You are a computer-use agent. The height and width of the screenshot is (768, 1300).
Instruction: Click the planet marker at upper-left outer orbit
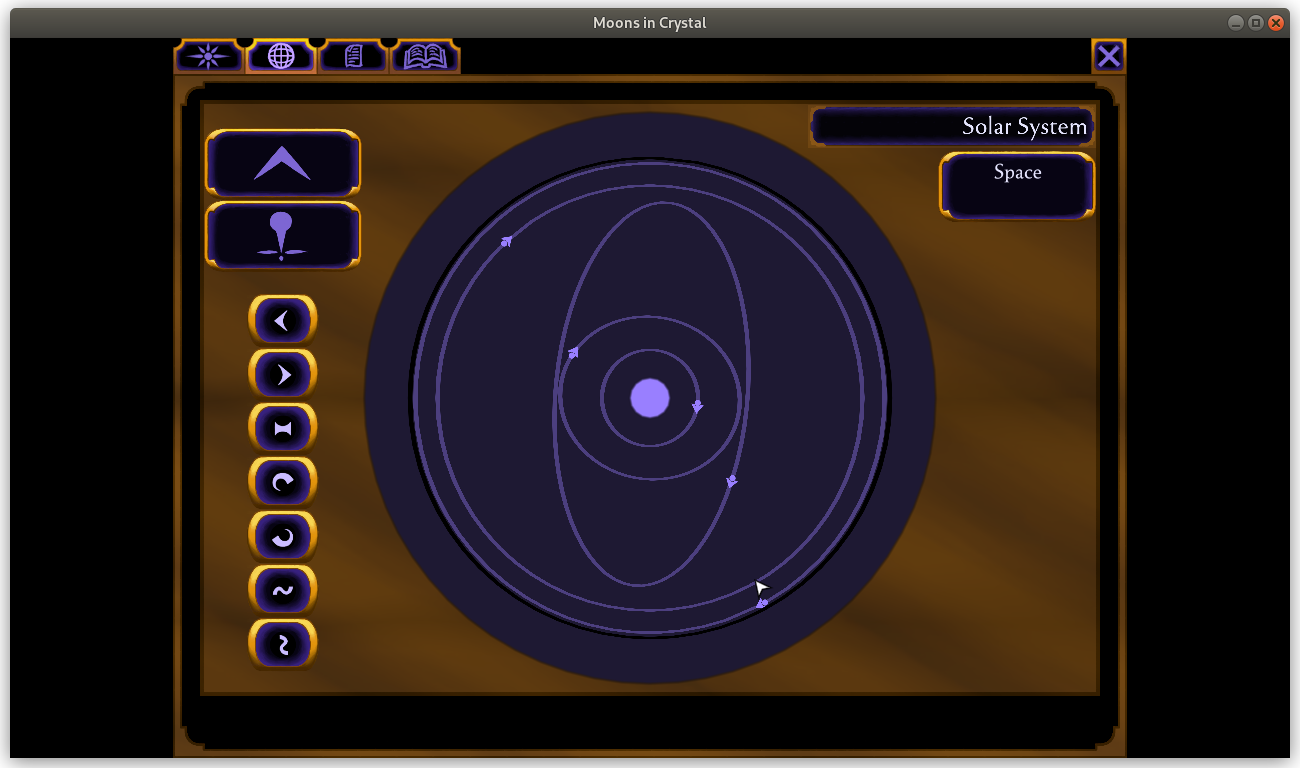(x=506, y=241)
